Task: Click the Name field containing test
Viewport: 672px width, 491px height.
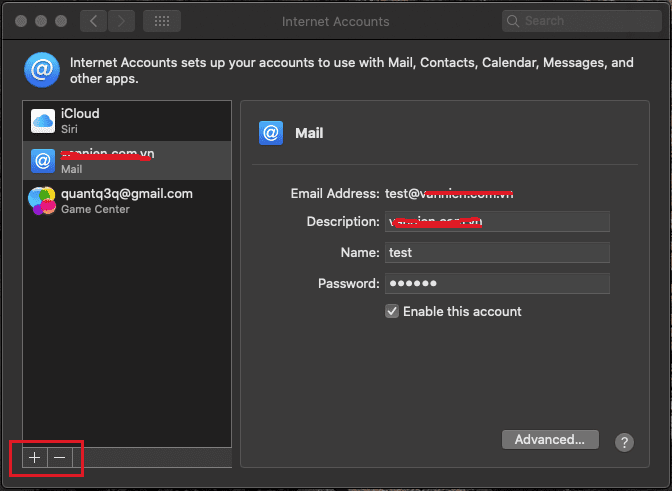Action: [497, 252]
